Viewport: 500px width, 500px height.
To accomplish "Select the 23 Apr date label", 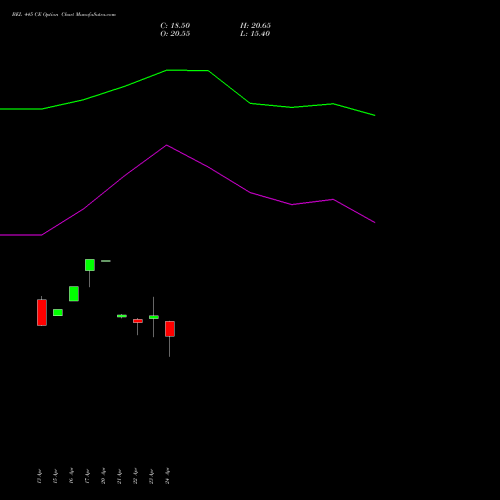I will click(151, 476).
